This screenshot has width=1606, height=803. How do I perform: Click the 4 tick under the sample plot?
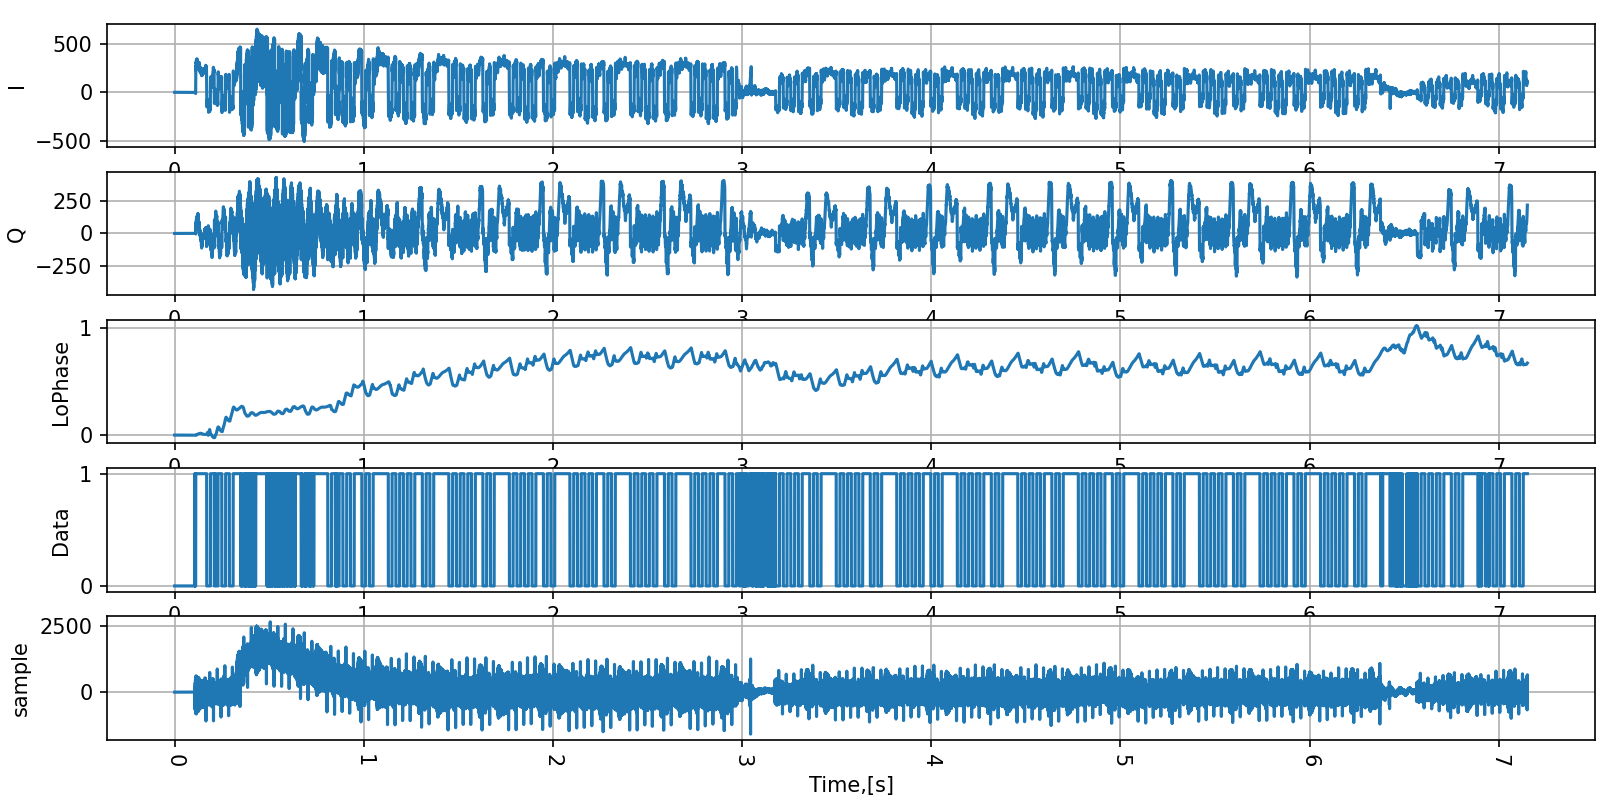pyautogui.click(x=932, y=759)
